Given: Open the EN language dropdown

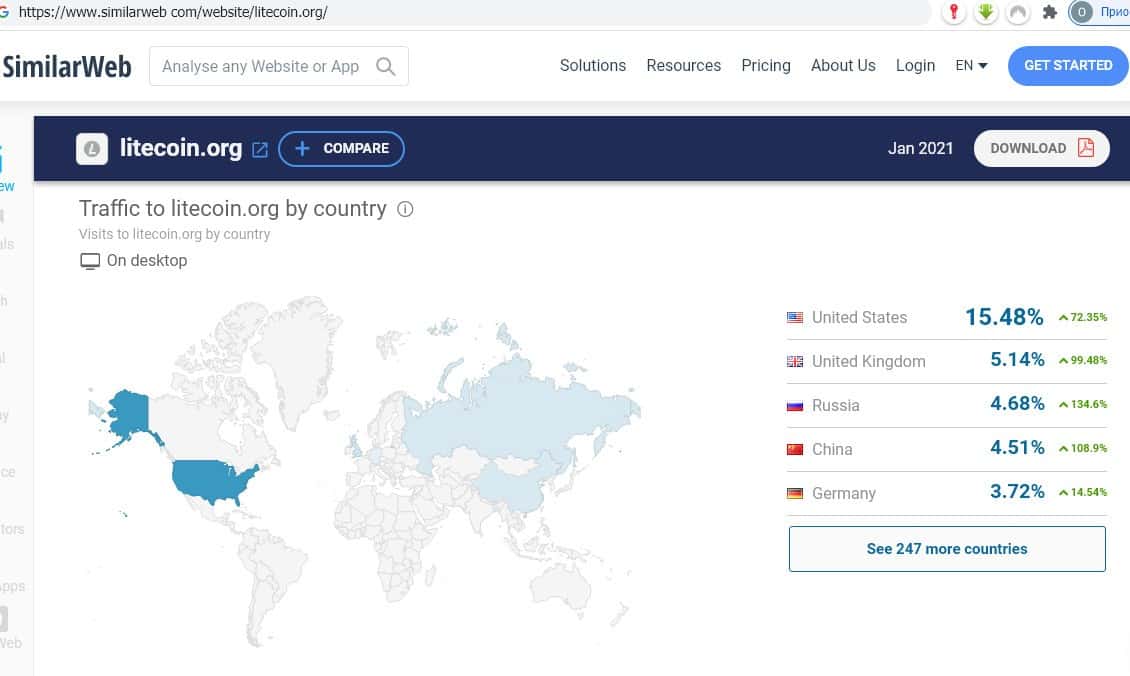Looking at the screenshot, I should click(x=971, y=65).
